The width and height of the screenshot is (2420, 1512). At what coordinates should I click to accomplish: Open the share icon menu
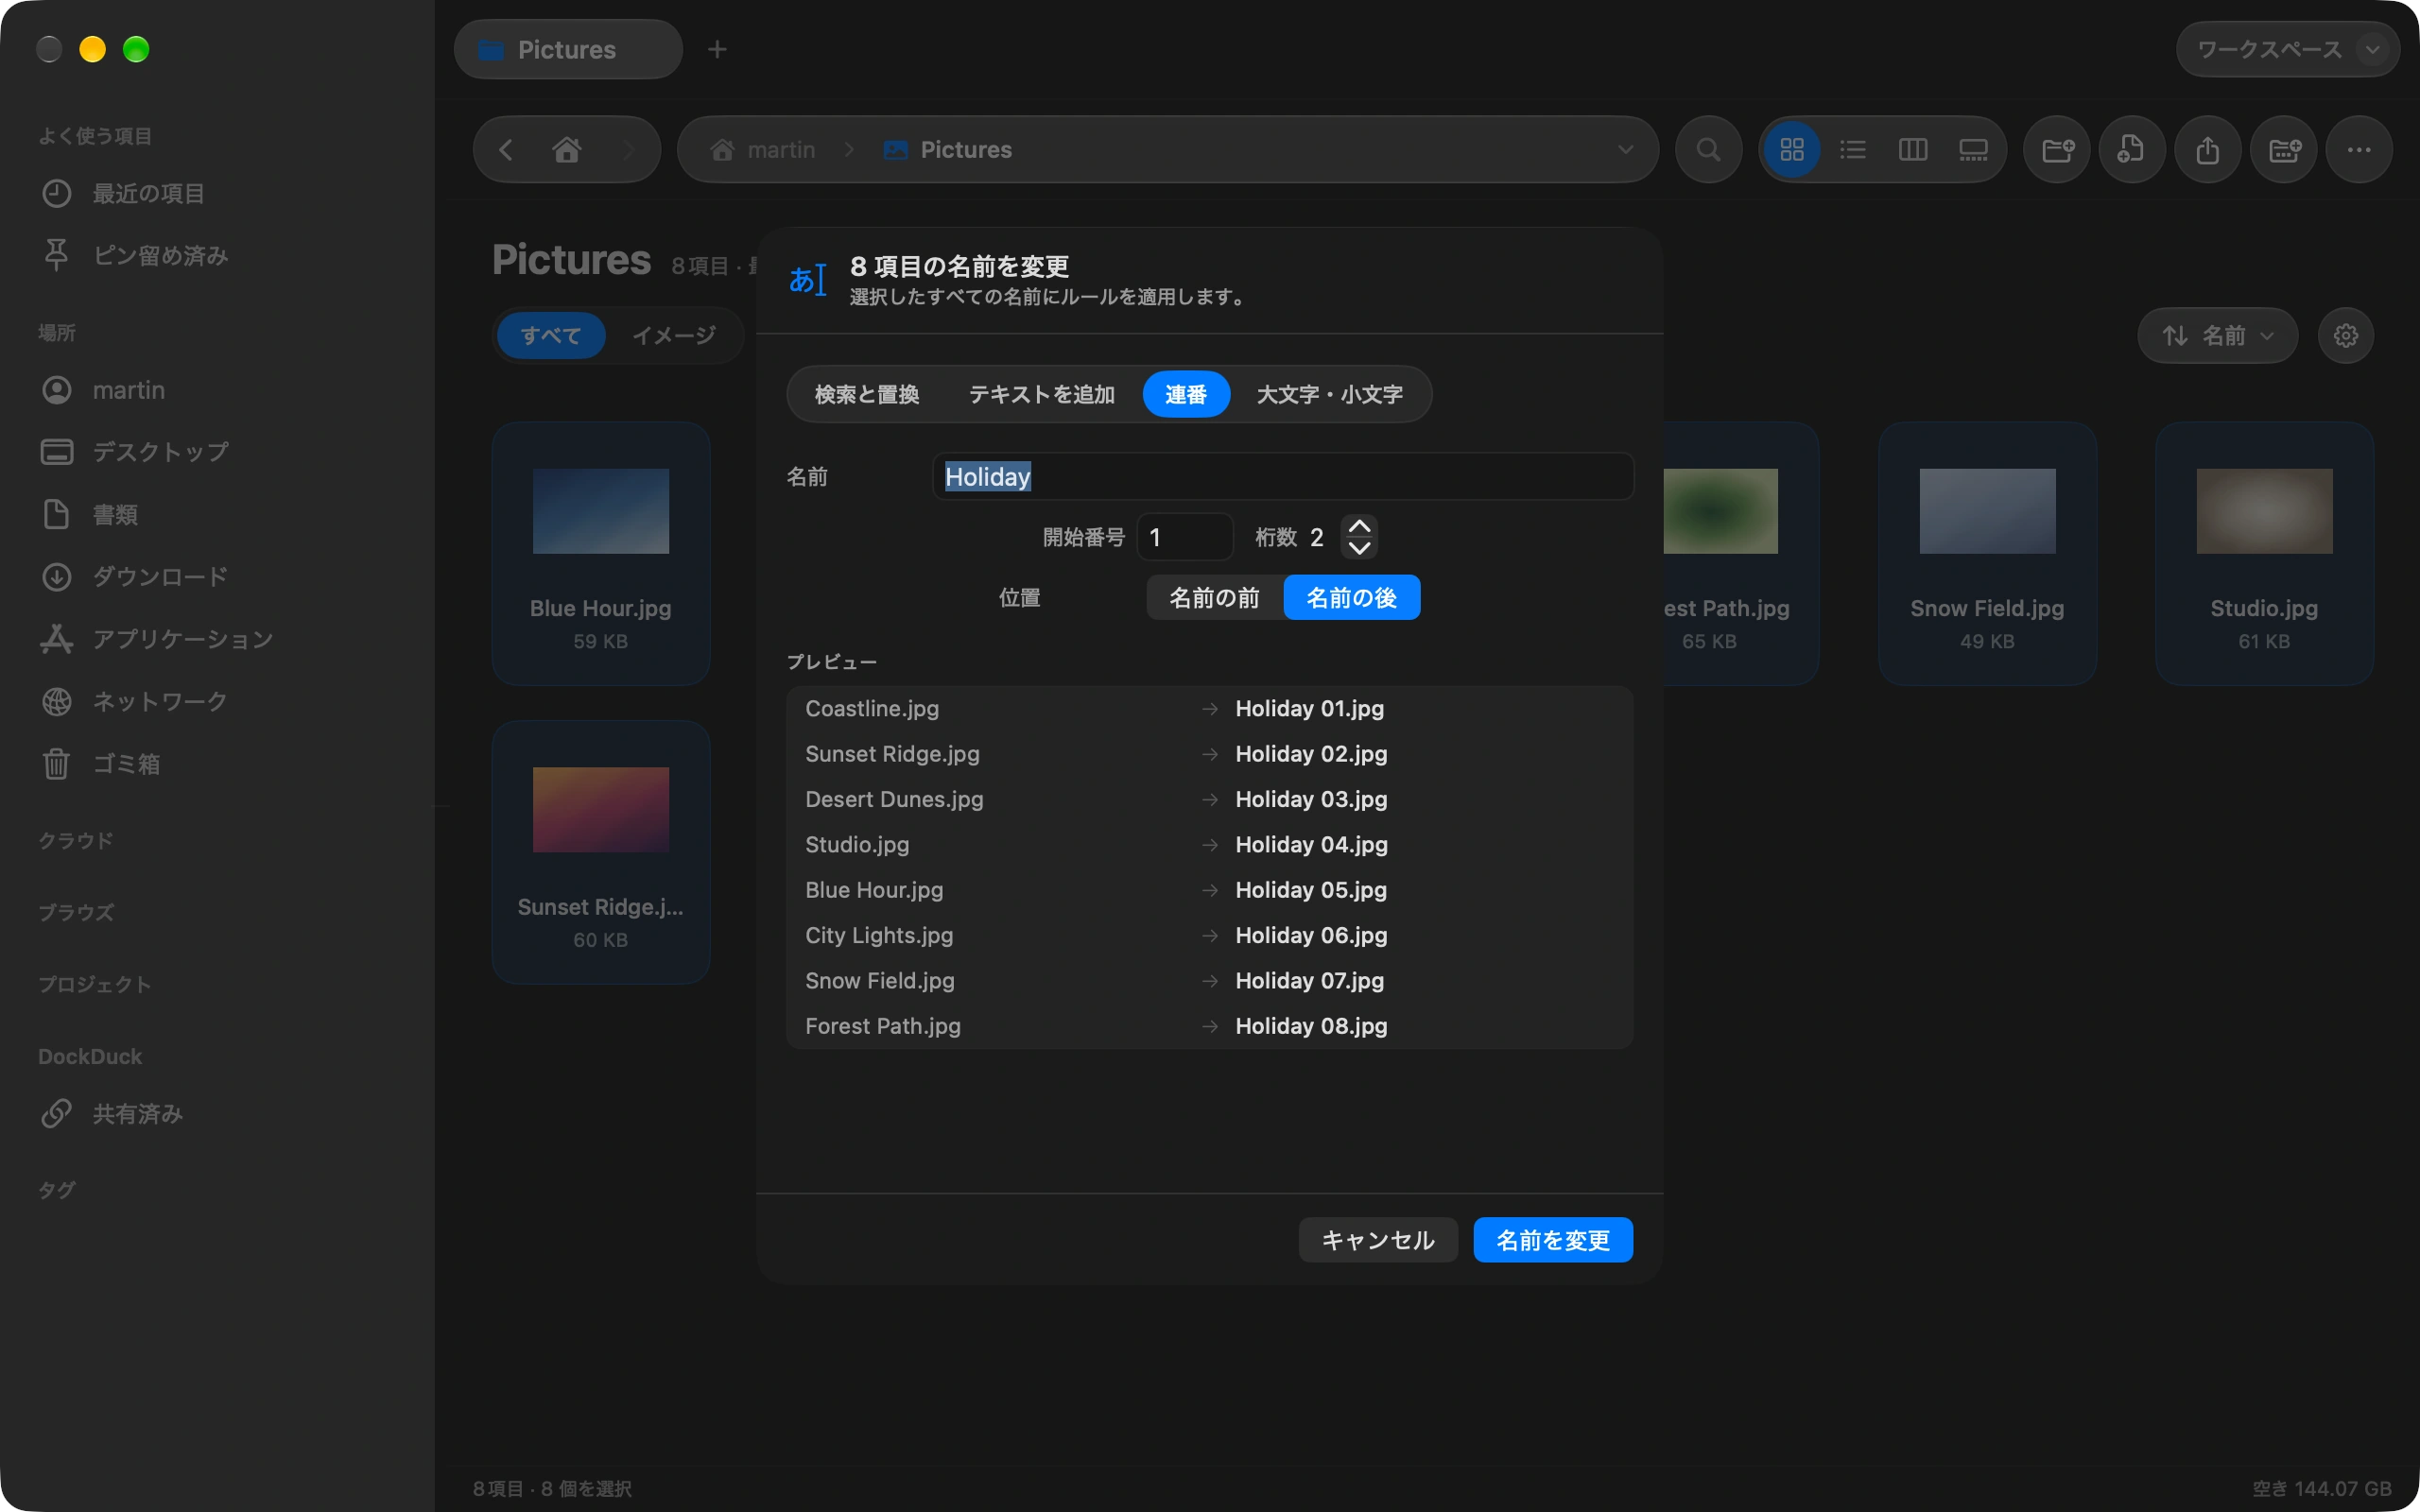(x=2208, y=150)
